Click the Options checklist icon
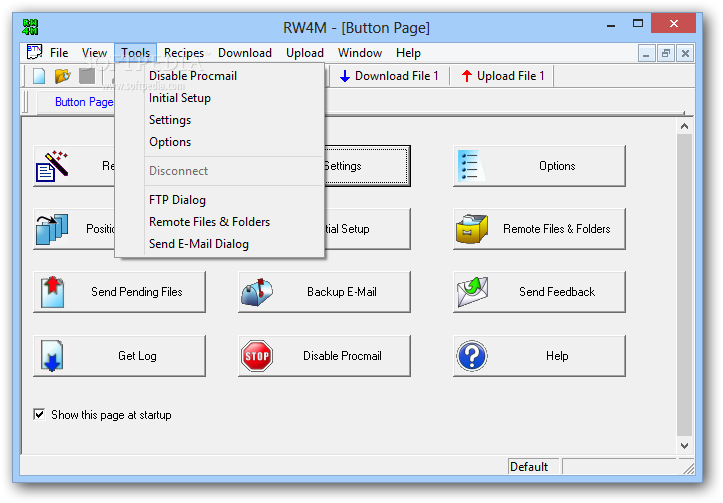Image resolution: width=723 pixels, height=503 pixels. [x=471, y=166]
